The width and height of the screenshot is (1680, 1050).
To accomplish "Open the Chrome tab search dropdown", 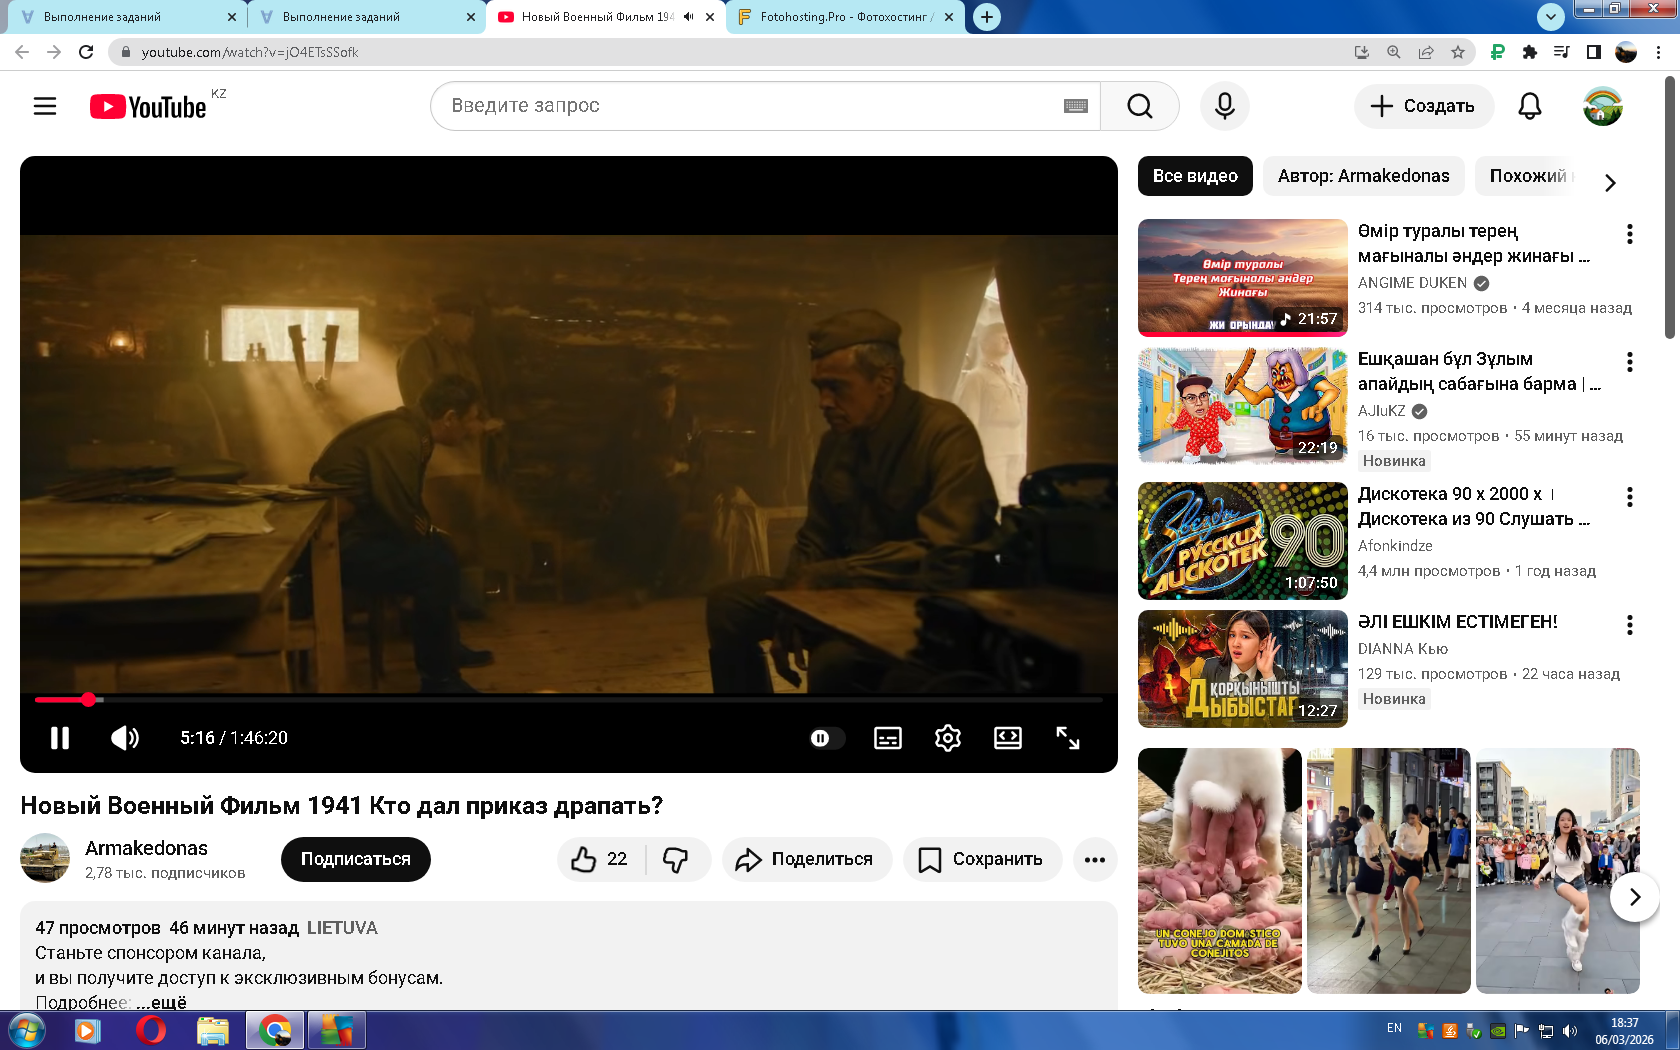I will pos(1551,16).
